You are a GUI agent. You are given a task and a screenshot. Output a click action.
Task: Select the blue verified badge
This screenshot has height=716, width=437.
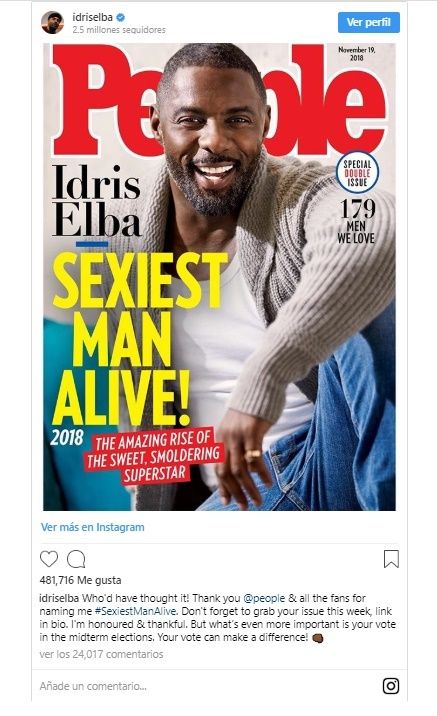coord(121,17)
